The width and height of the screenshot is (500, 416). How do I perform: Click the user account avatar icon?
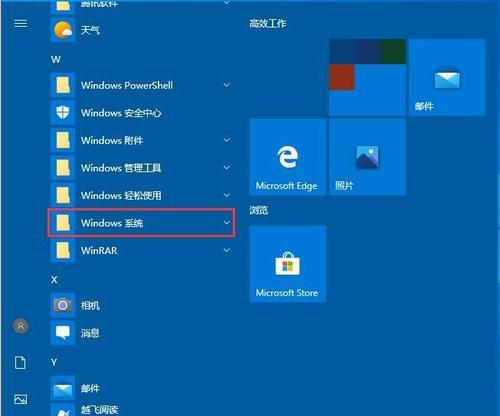(x=20, y=326)
